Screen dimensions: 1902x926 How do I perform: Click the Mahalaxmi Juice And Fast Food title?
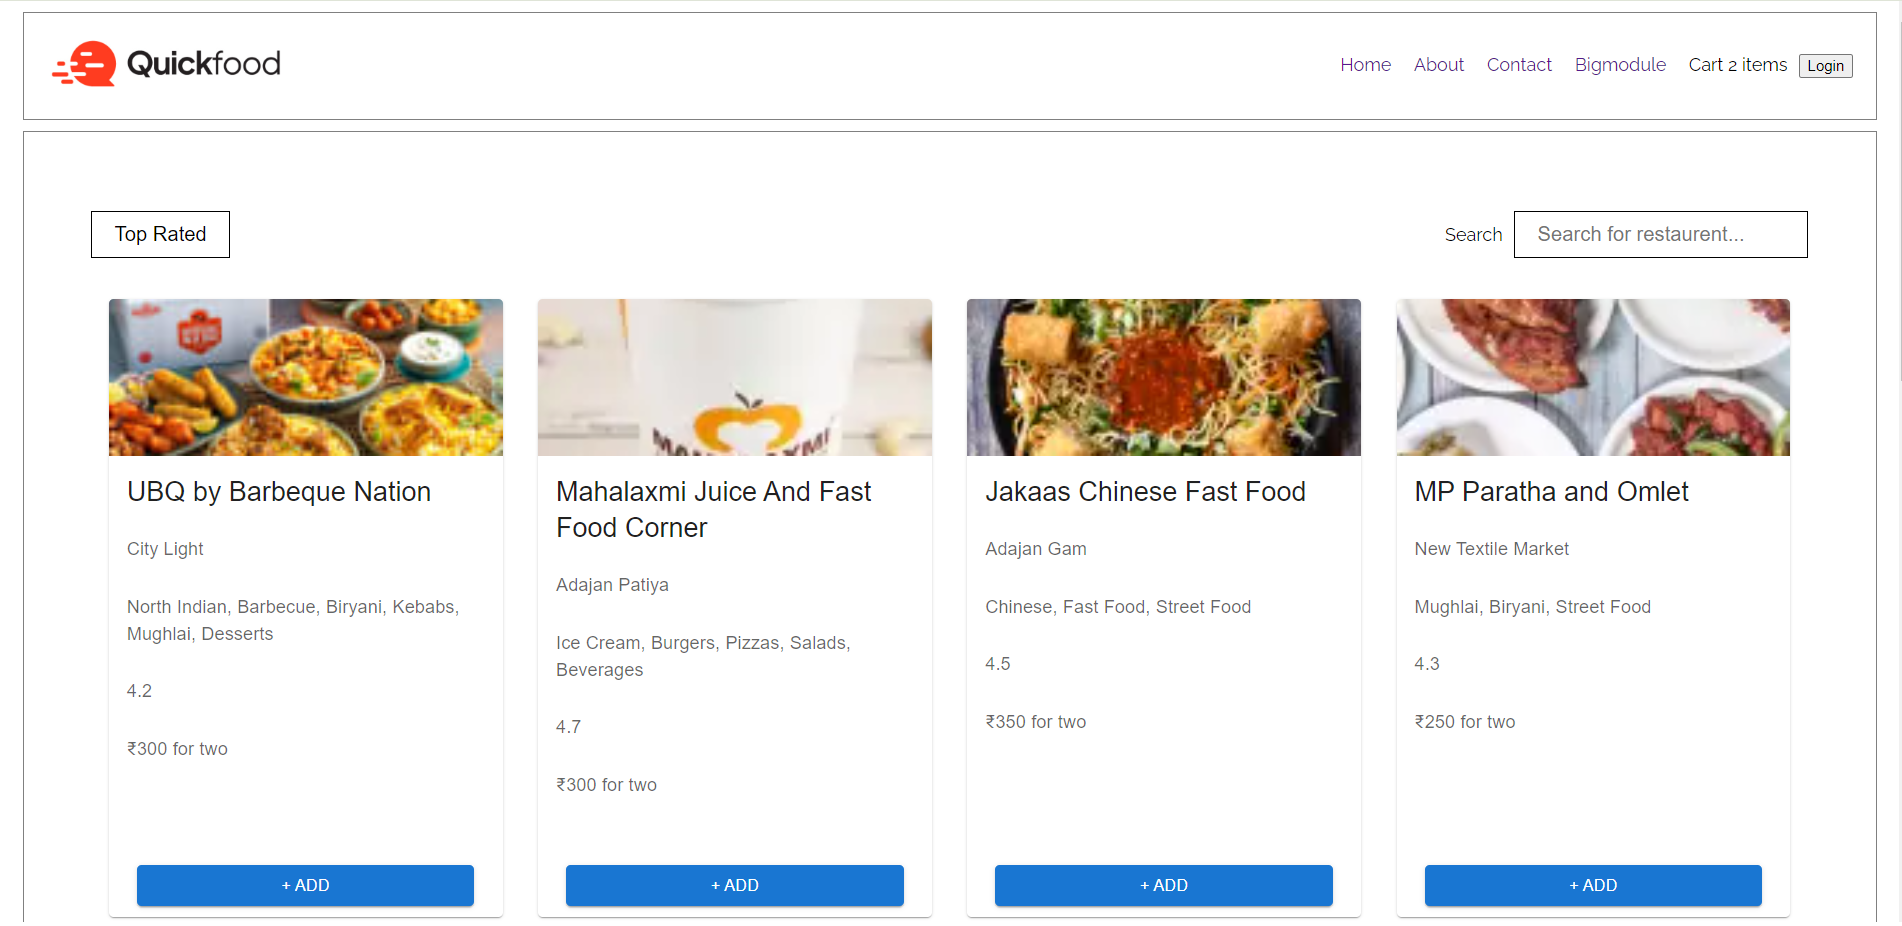[x=713, y=509]
